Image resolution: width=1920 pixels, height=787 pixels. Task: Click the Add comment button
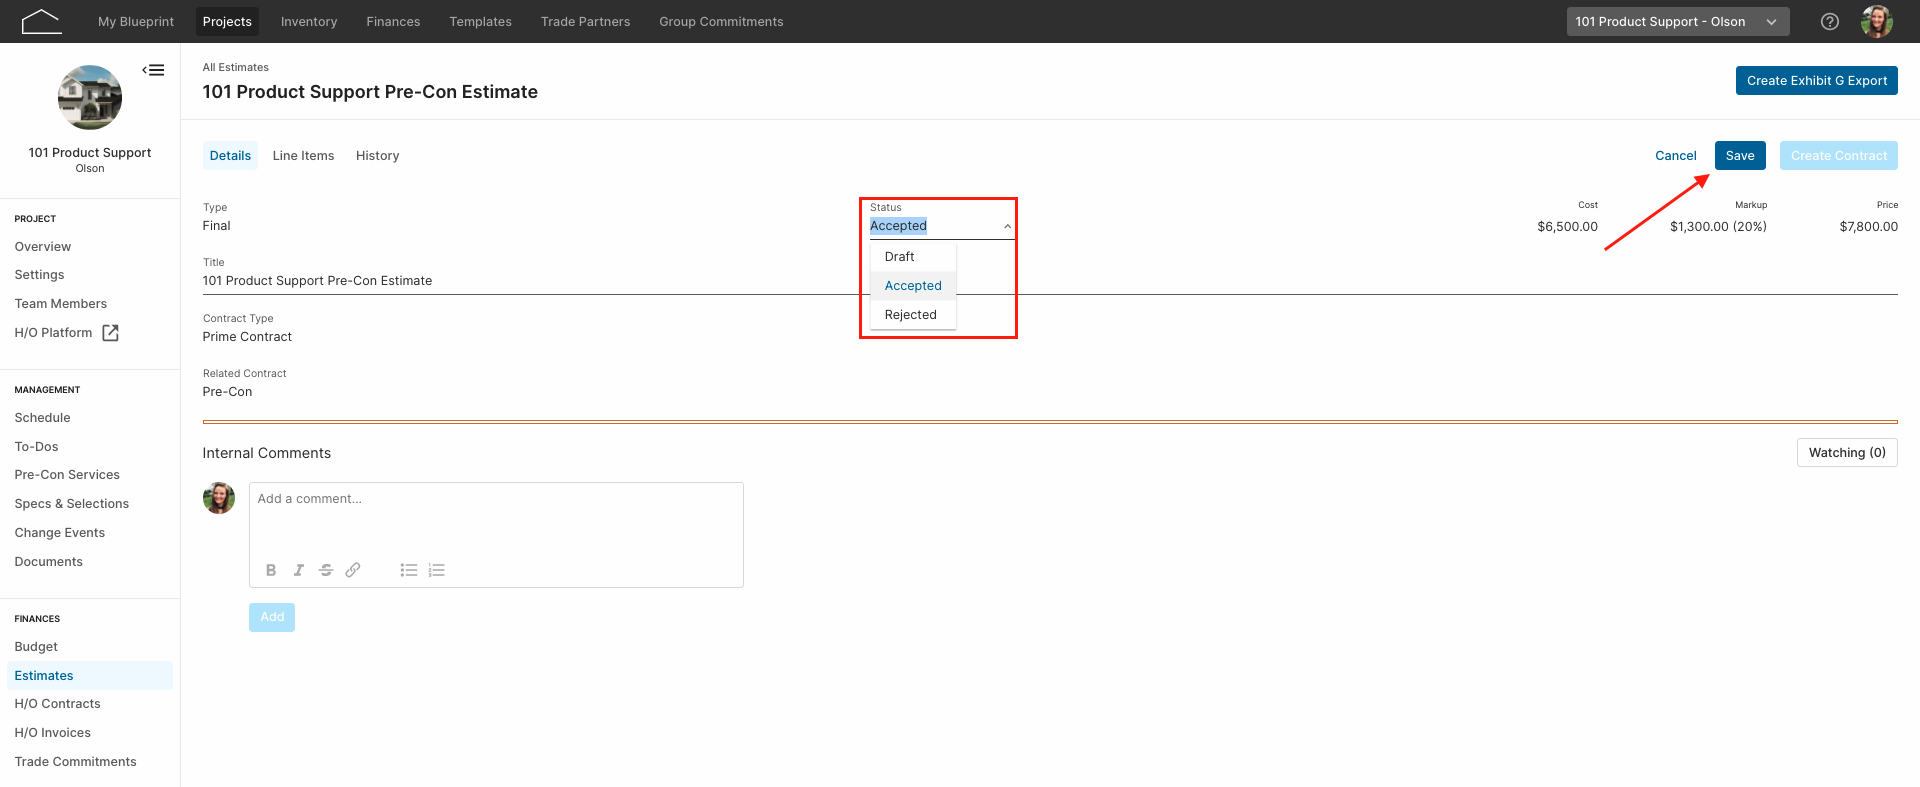click(272, 617)
